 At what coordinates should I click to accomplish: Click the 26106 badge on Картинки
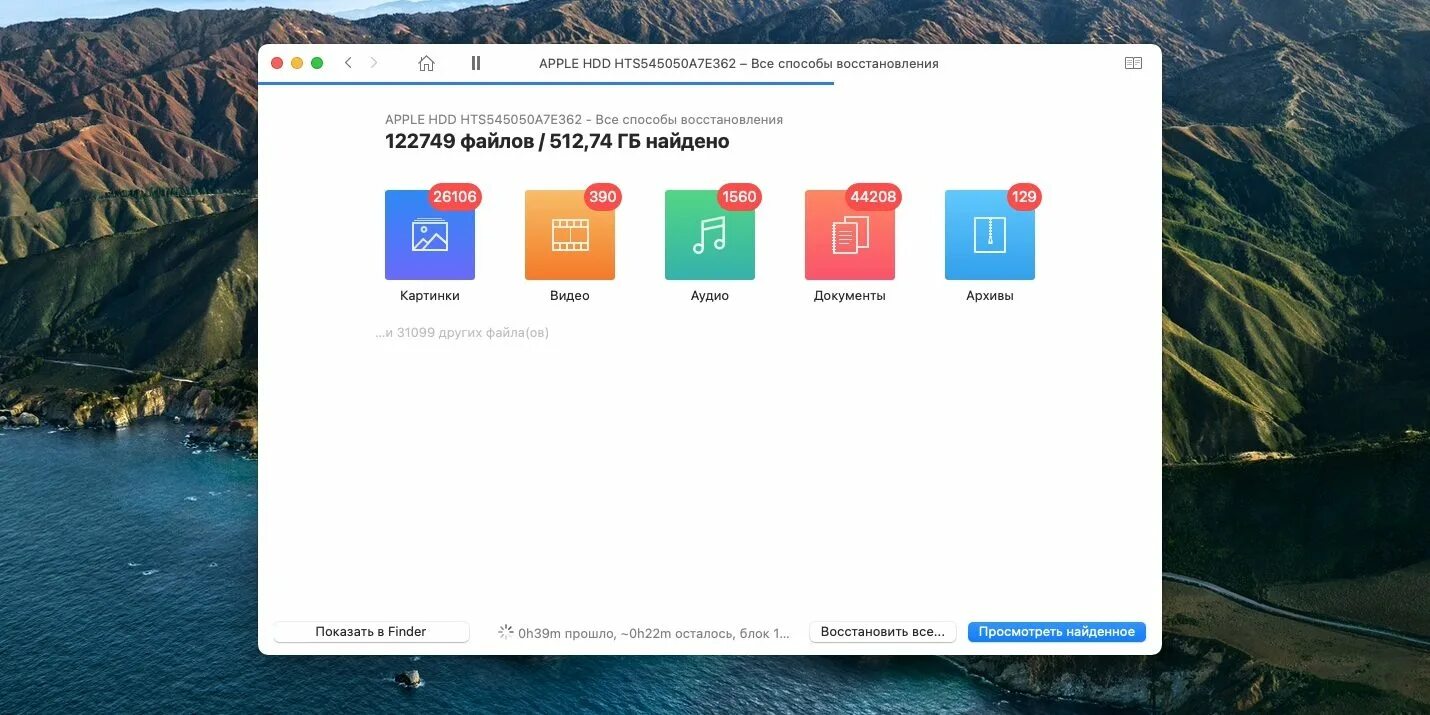pyautogui.click(x=455, y=197)
